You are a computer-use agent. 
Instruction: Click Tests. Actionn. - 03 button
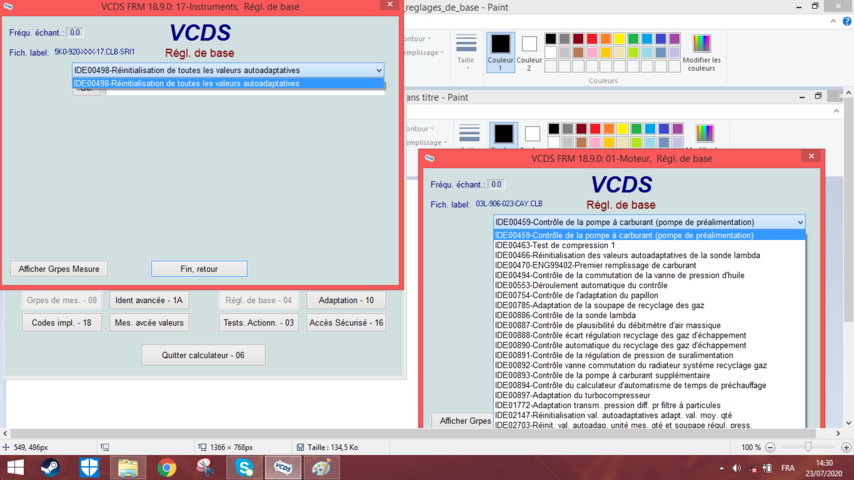(259, 323)
